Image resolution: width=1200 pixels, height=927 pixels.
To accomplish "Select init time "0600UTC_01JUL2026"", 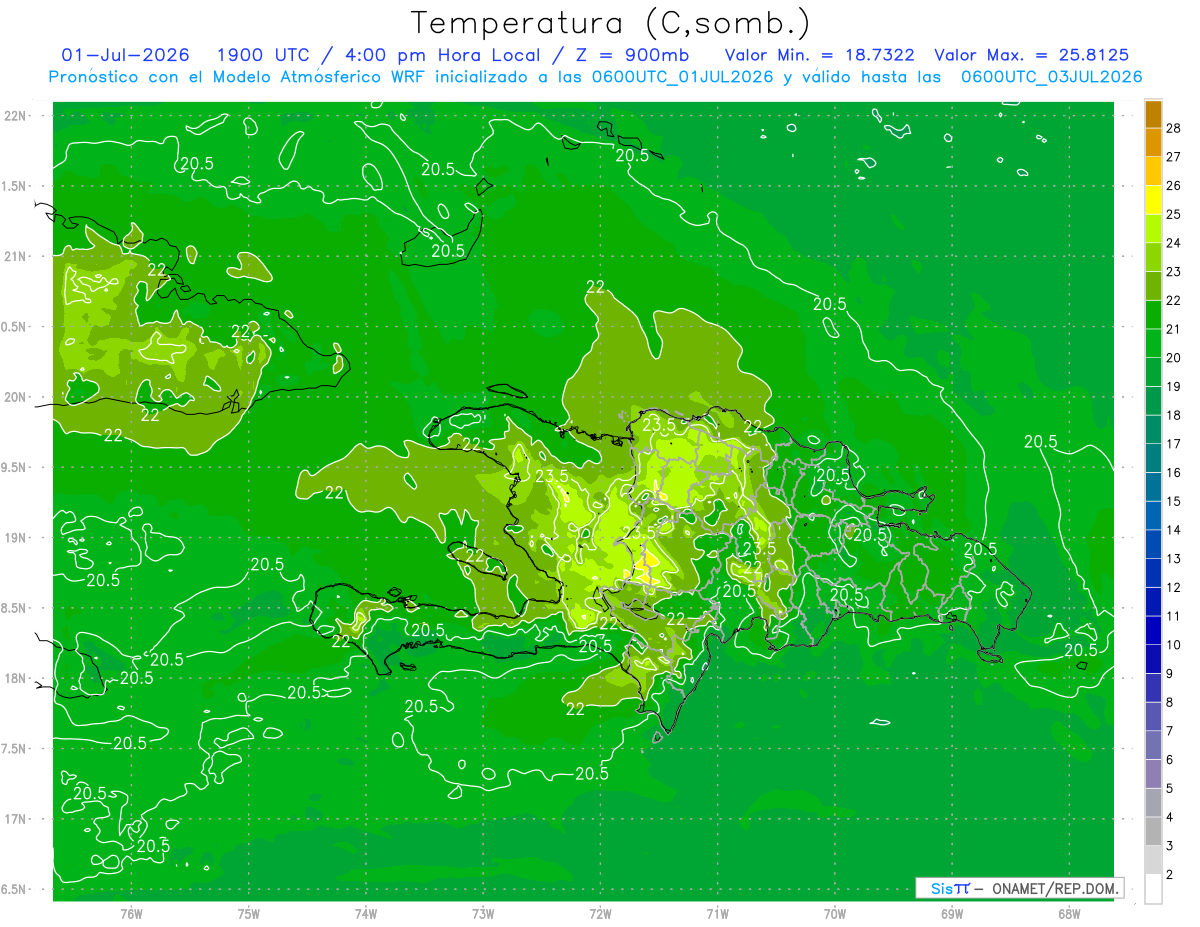I will [x=681, y=77].
